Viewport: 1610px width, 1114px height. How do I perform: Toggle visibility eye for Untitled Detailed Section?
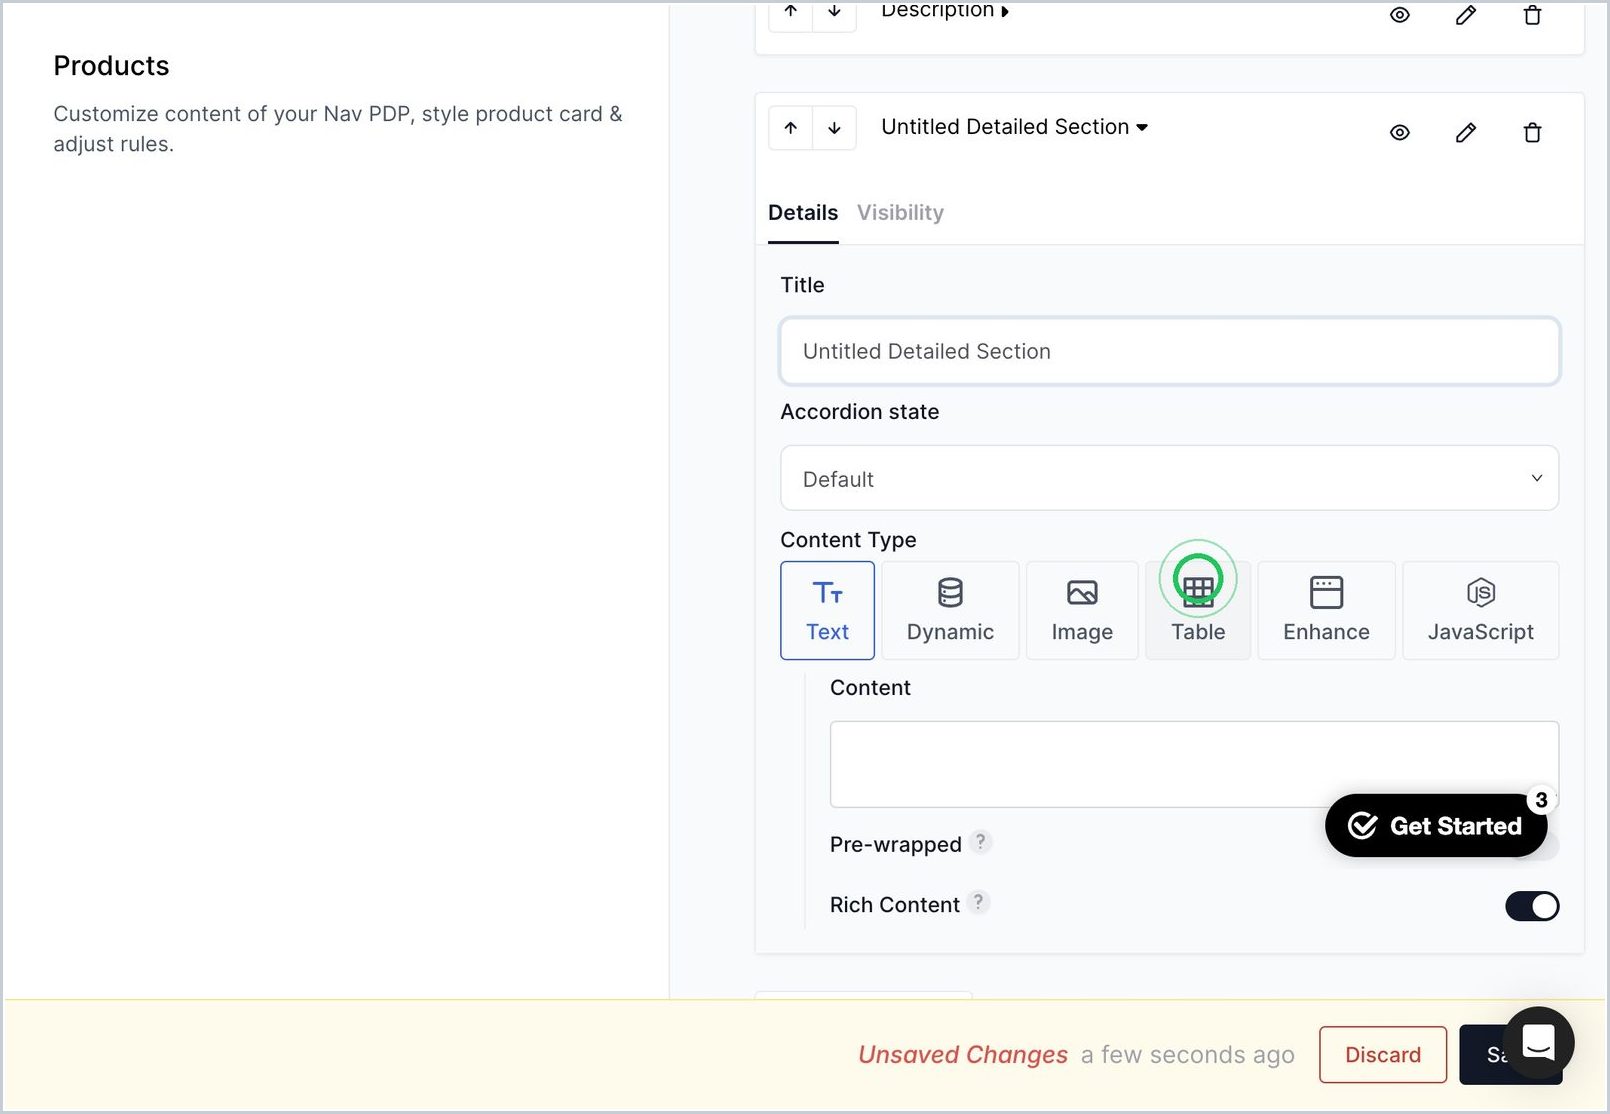click(1400, 132)
